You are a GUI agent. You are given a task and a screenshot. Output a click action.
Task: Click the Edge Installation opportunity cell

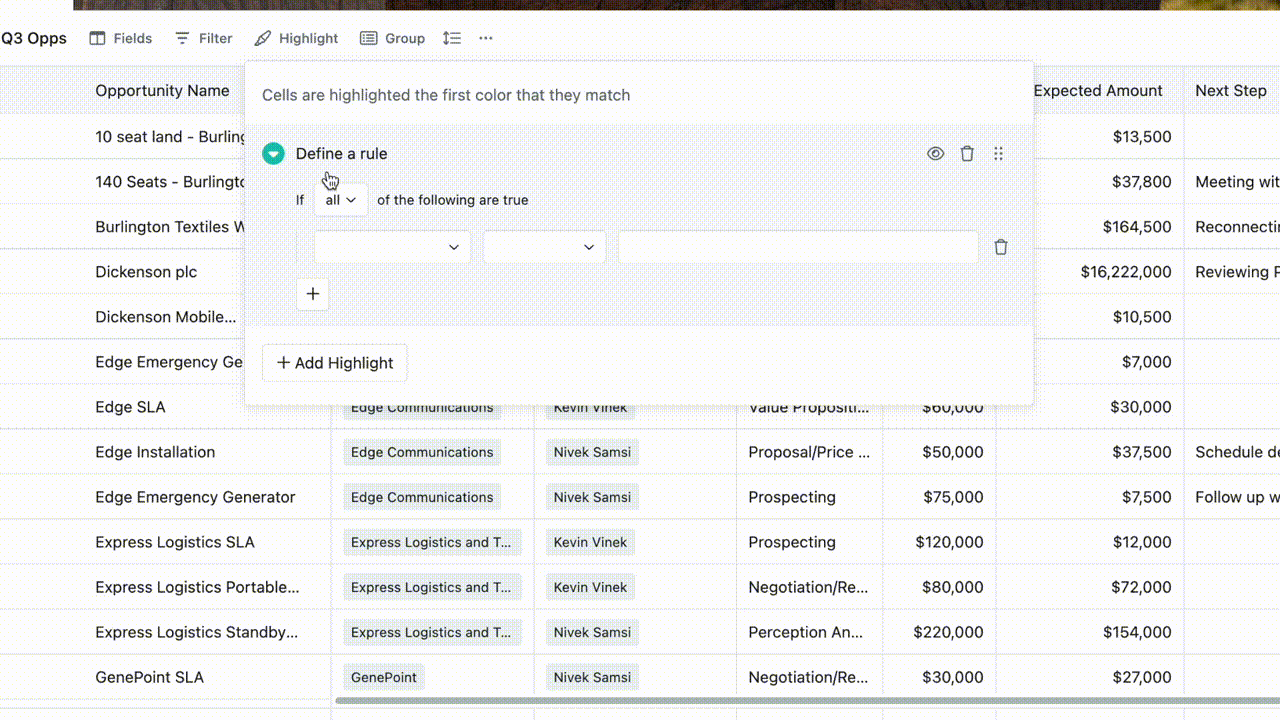tap(155, 452)
